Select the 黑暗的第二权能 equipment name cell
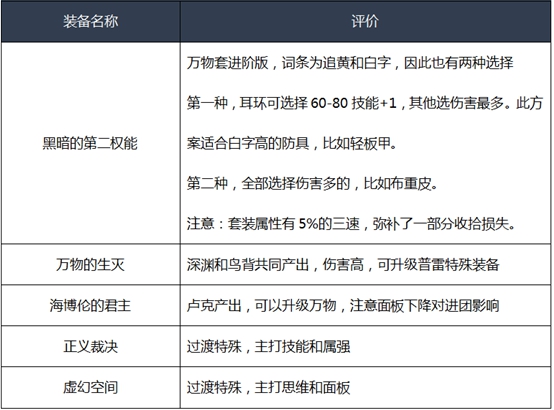The image size is (554, 410). click(x=90, y=143)
